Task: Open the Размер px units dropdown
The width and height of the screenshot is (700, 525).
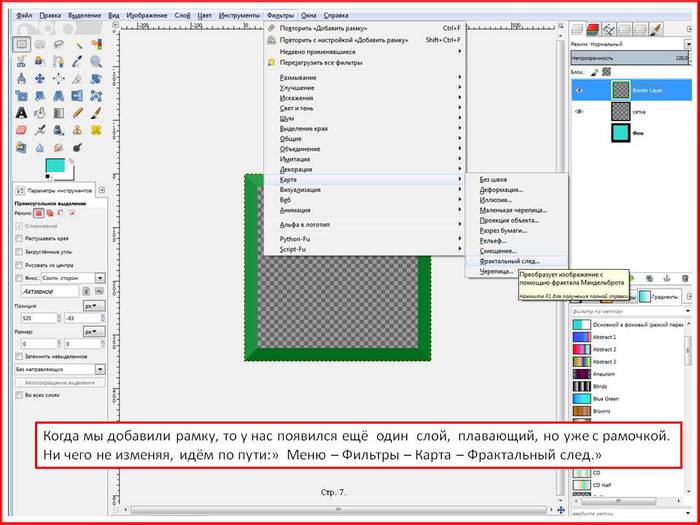Action: point(94,332)
